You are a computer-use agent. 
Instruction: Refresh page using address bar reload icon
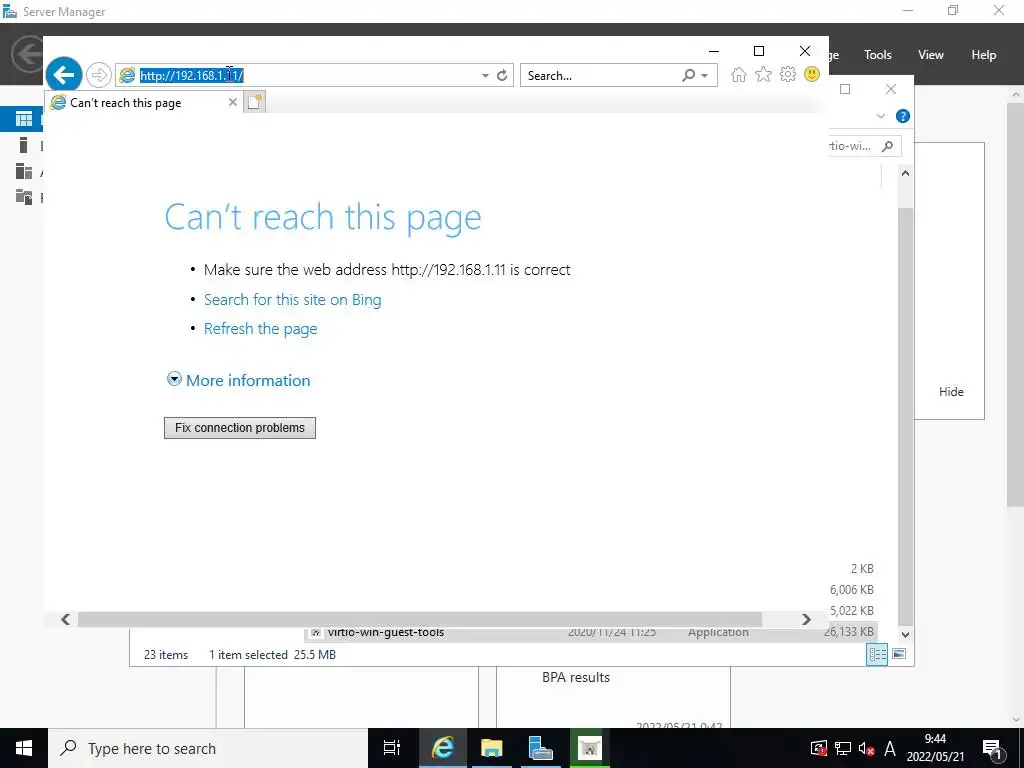(x=502, y=76)
